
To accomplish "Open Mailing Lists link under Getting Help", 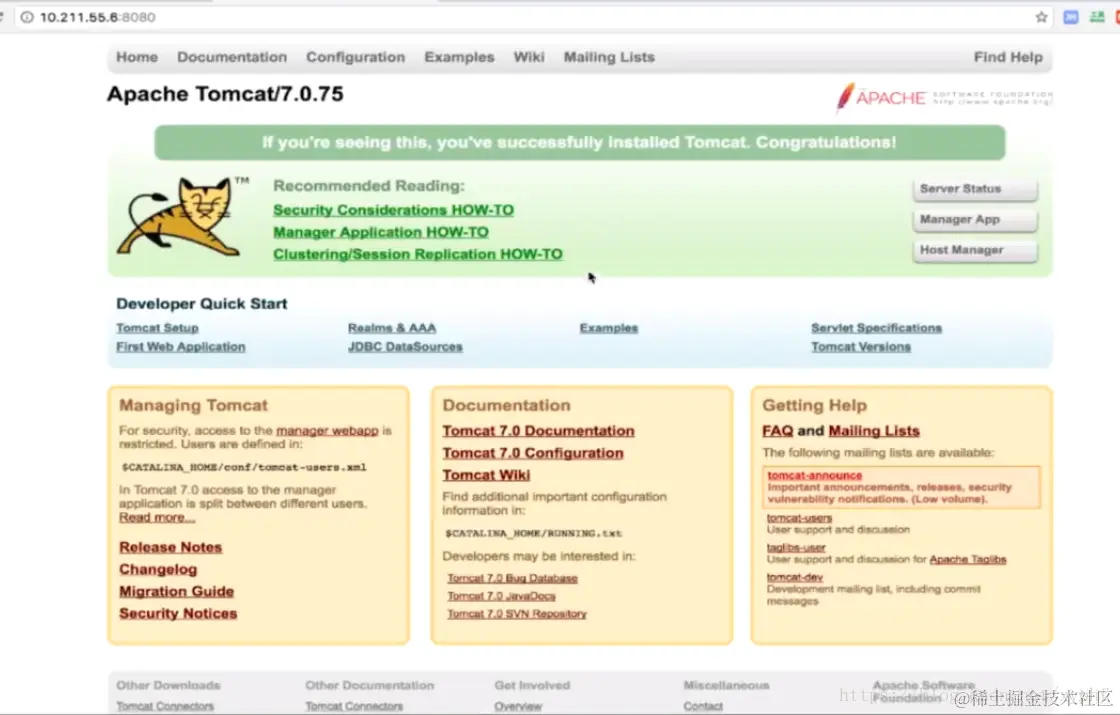I will click(x=874, y=431).
